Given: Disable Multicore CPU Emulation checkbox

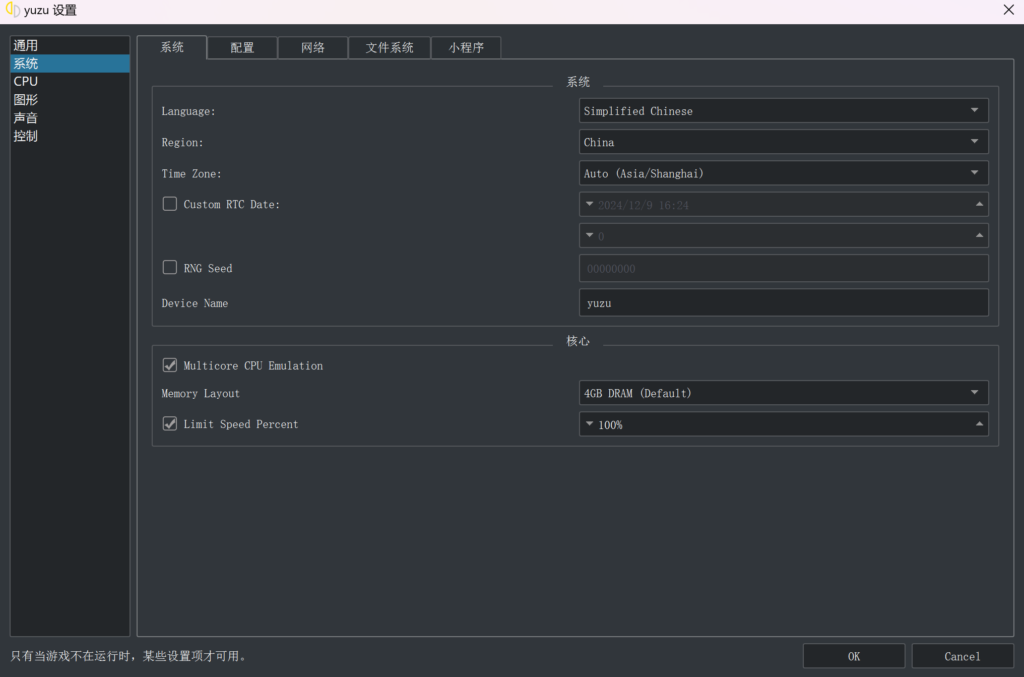Looking at the screenshot, I should tap(170, 366).
